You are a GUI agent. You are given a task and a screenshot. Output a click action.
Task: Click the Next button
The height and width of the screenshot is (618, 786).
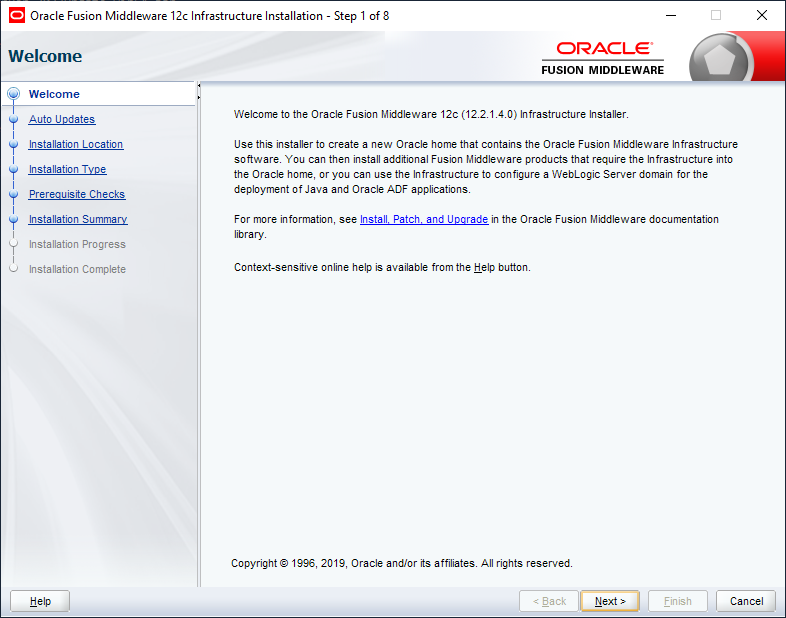[610, 601]
